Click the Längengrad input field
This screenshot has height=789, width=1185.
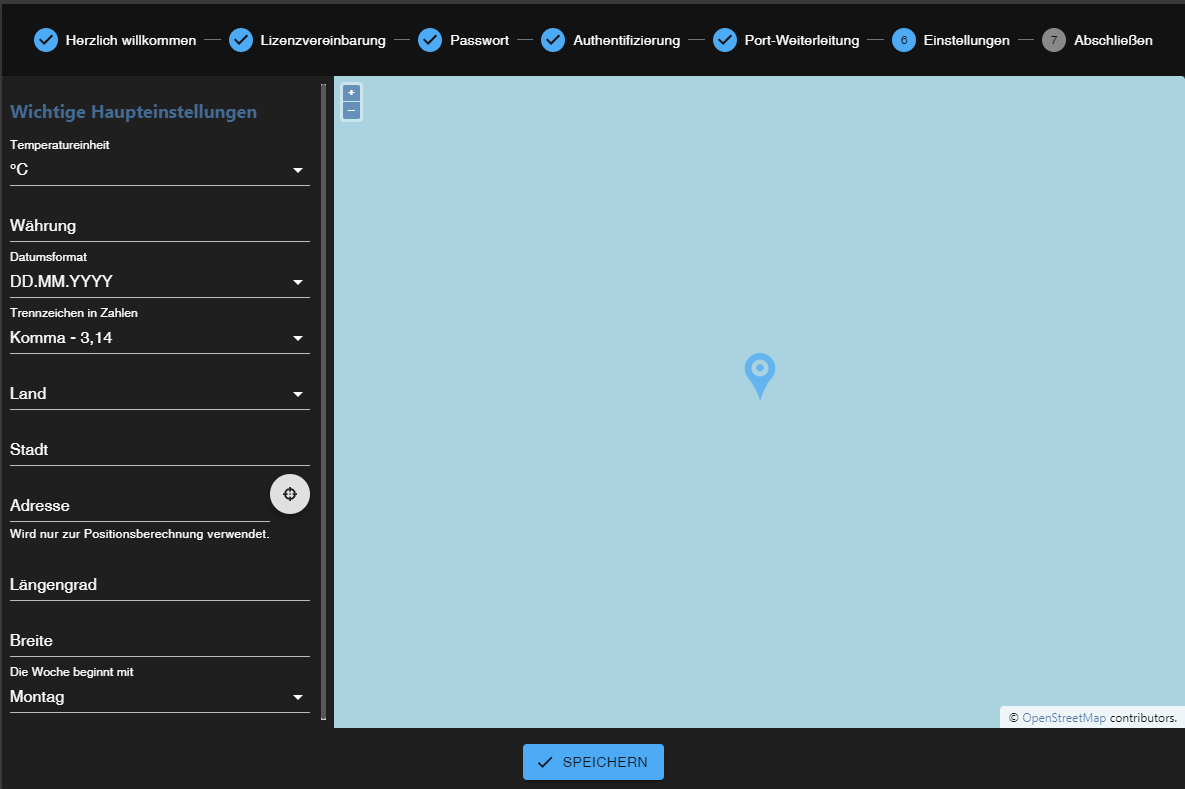[159, 585]
